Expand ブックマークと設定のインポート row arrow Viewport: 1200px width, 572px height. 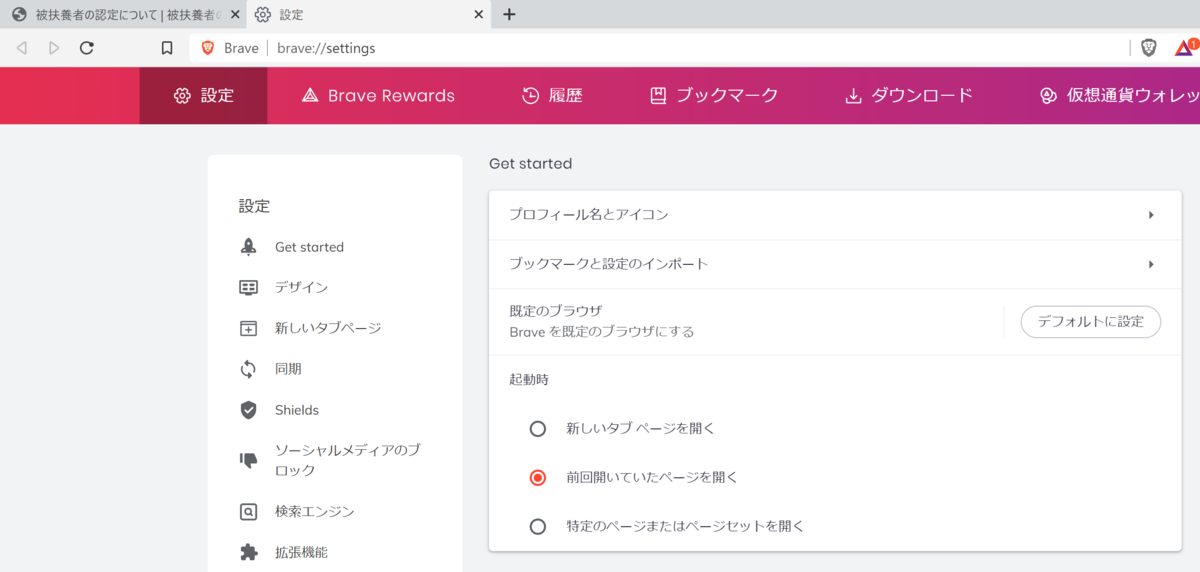[1151, 264]
